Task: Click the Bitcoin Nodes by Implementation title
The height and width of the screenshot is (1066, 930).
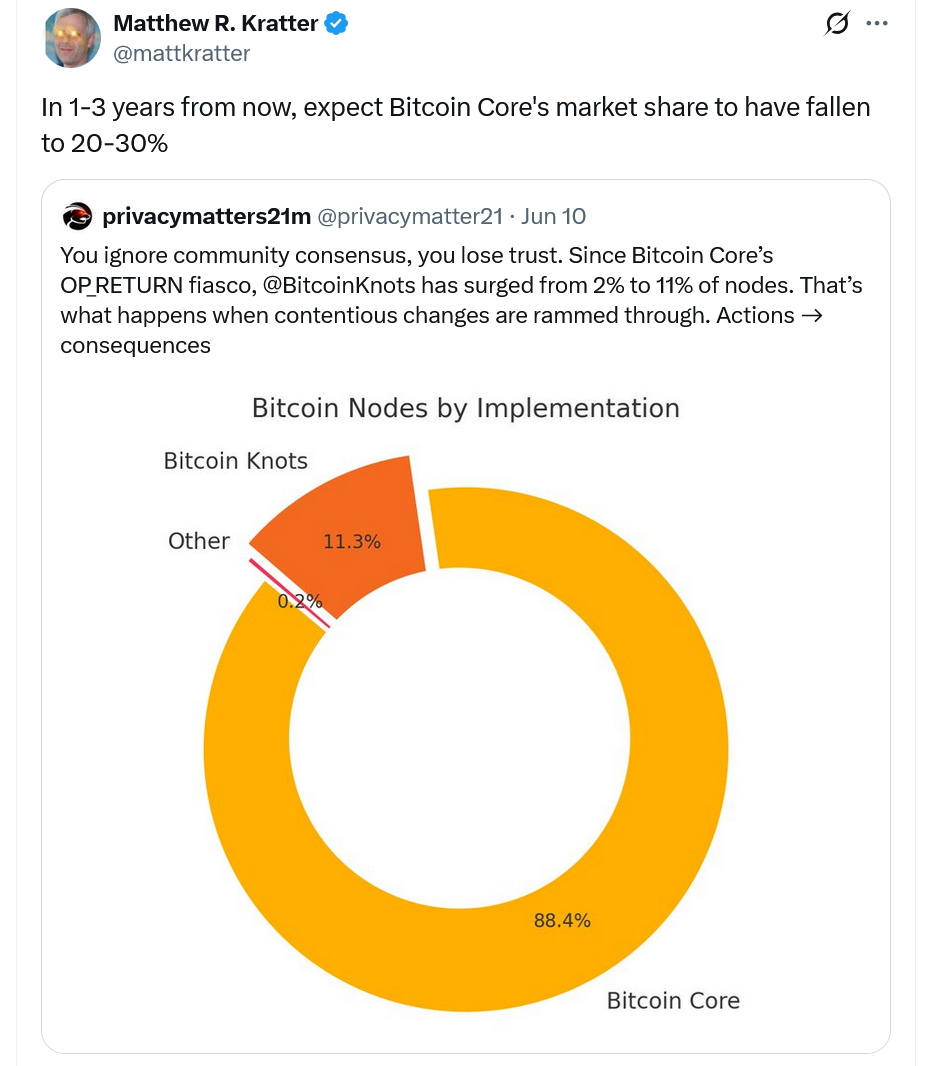Action: [465, 408]
